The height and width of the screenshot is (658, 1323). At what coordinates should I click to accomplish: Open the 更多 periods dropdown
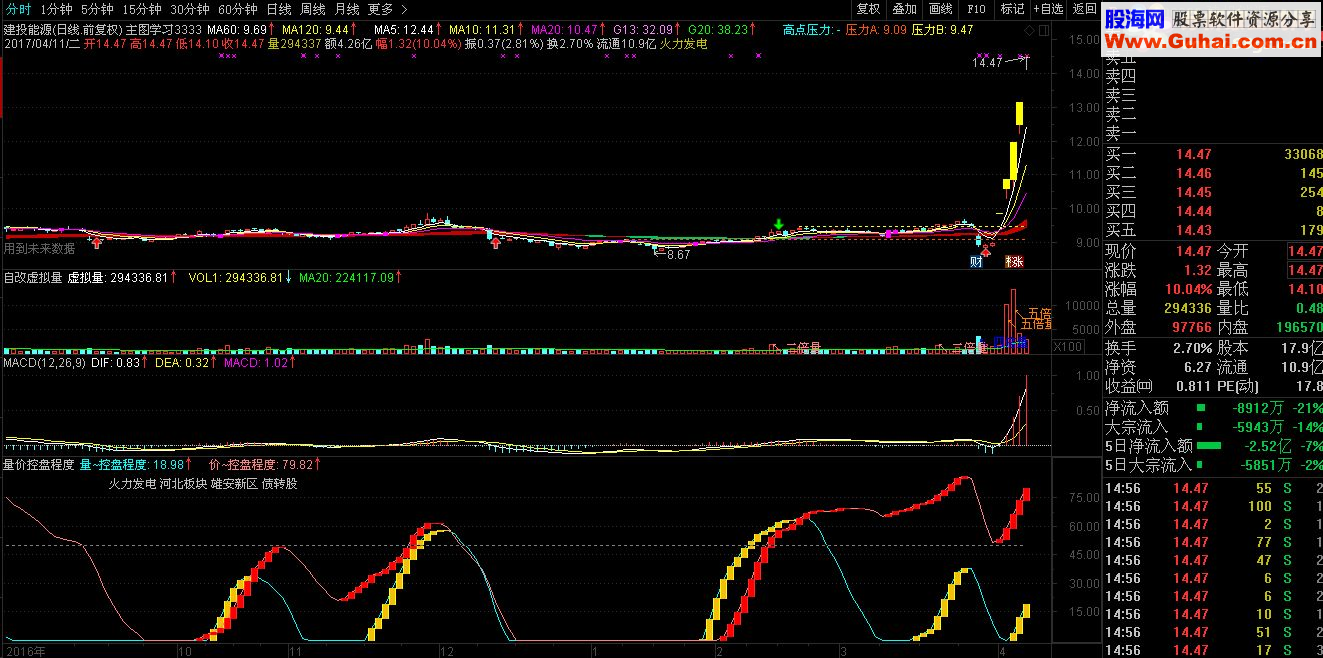(x=380, y=9)
